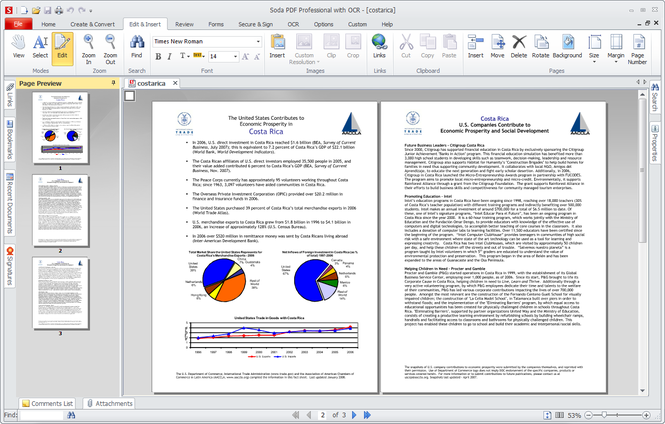665x424 pixels.
Task: Open the Custom ribbon tab
Action: tap(358, 24)
